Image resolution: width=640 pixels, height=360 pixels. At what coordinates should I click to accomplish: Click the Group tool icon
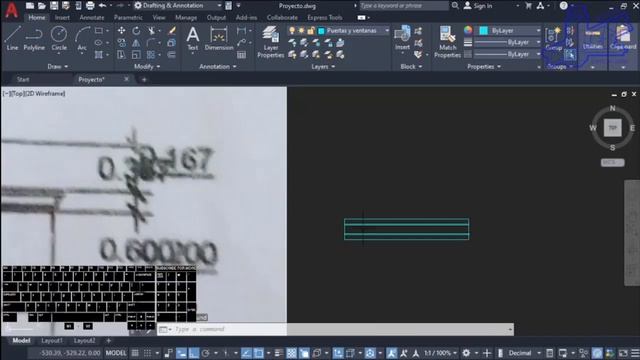click(553, 38)
